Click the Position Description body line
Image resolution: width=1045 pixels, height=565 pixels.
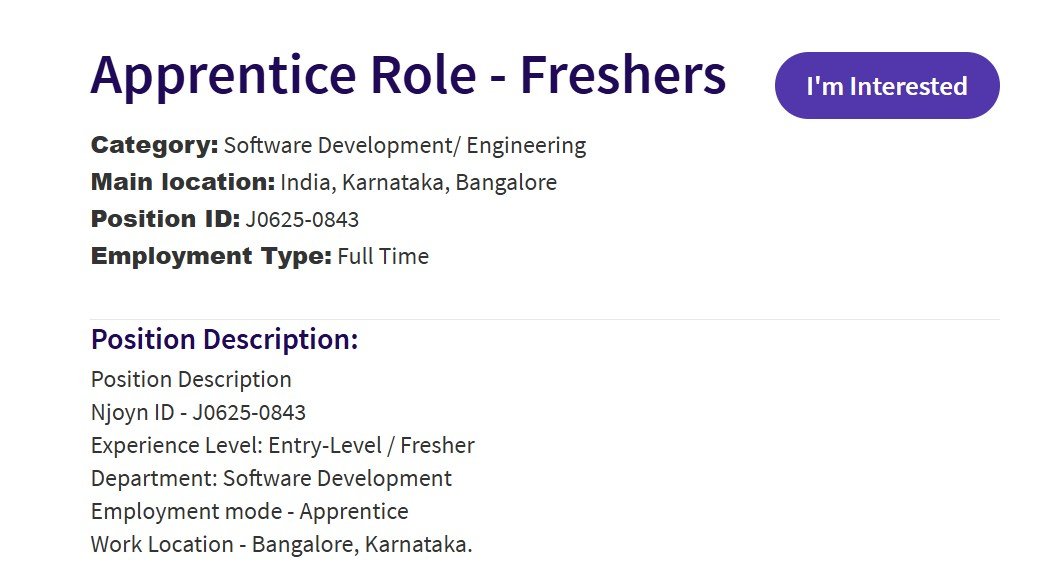pos(191,380)
